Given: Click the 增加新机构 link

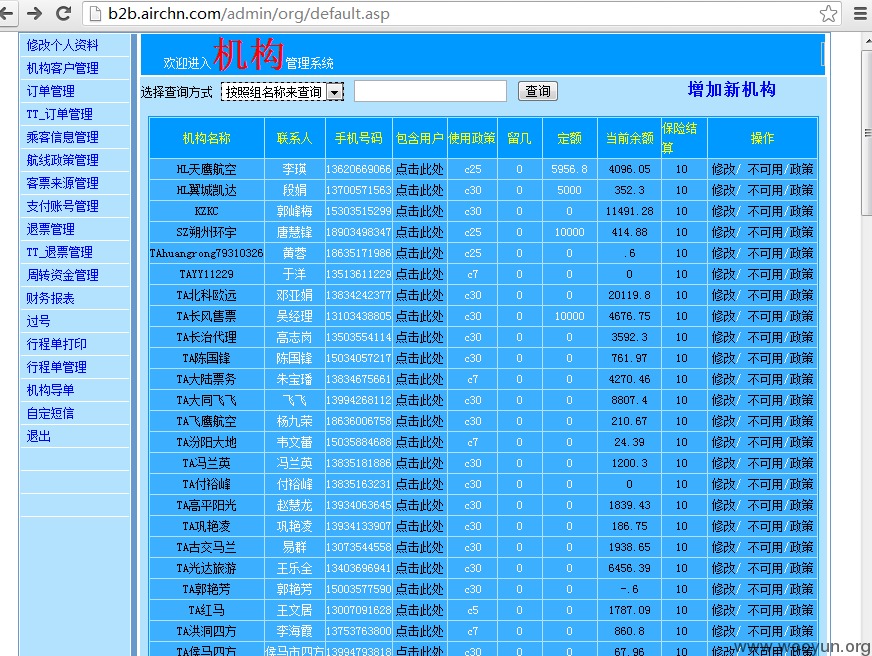Looking at the screenshot, I should pos(731,90).
